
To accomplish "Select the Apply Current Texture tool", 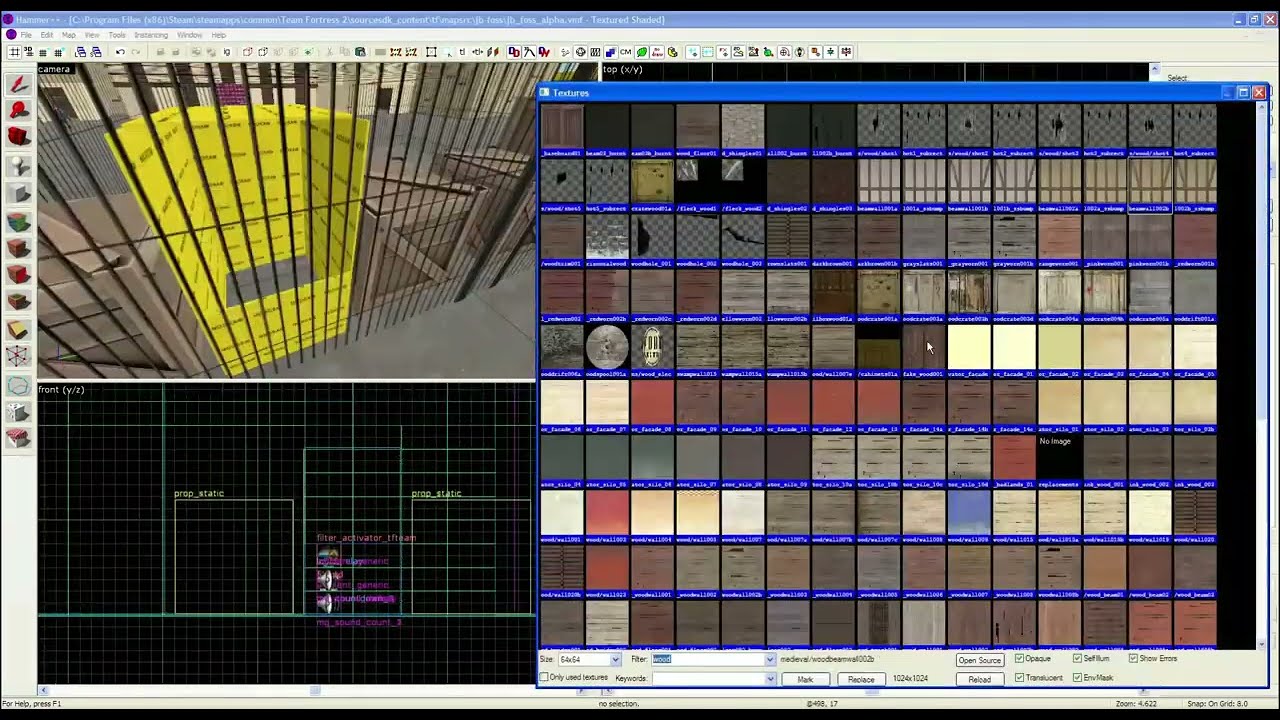I will coord(17,248).
